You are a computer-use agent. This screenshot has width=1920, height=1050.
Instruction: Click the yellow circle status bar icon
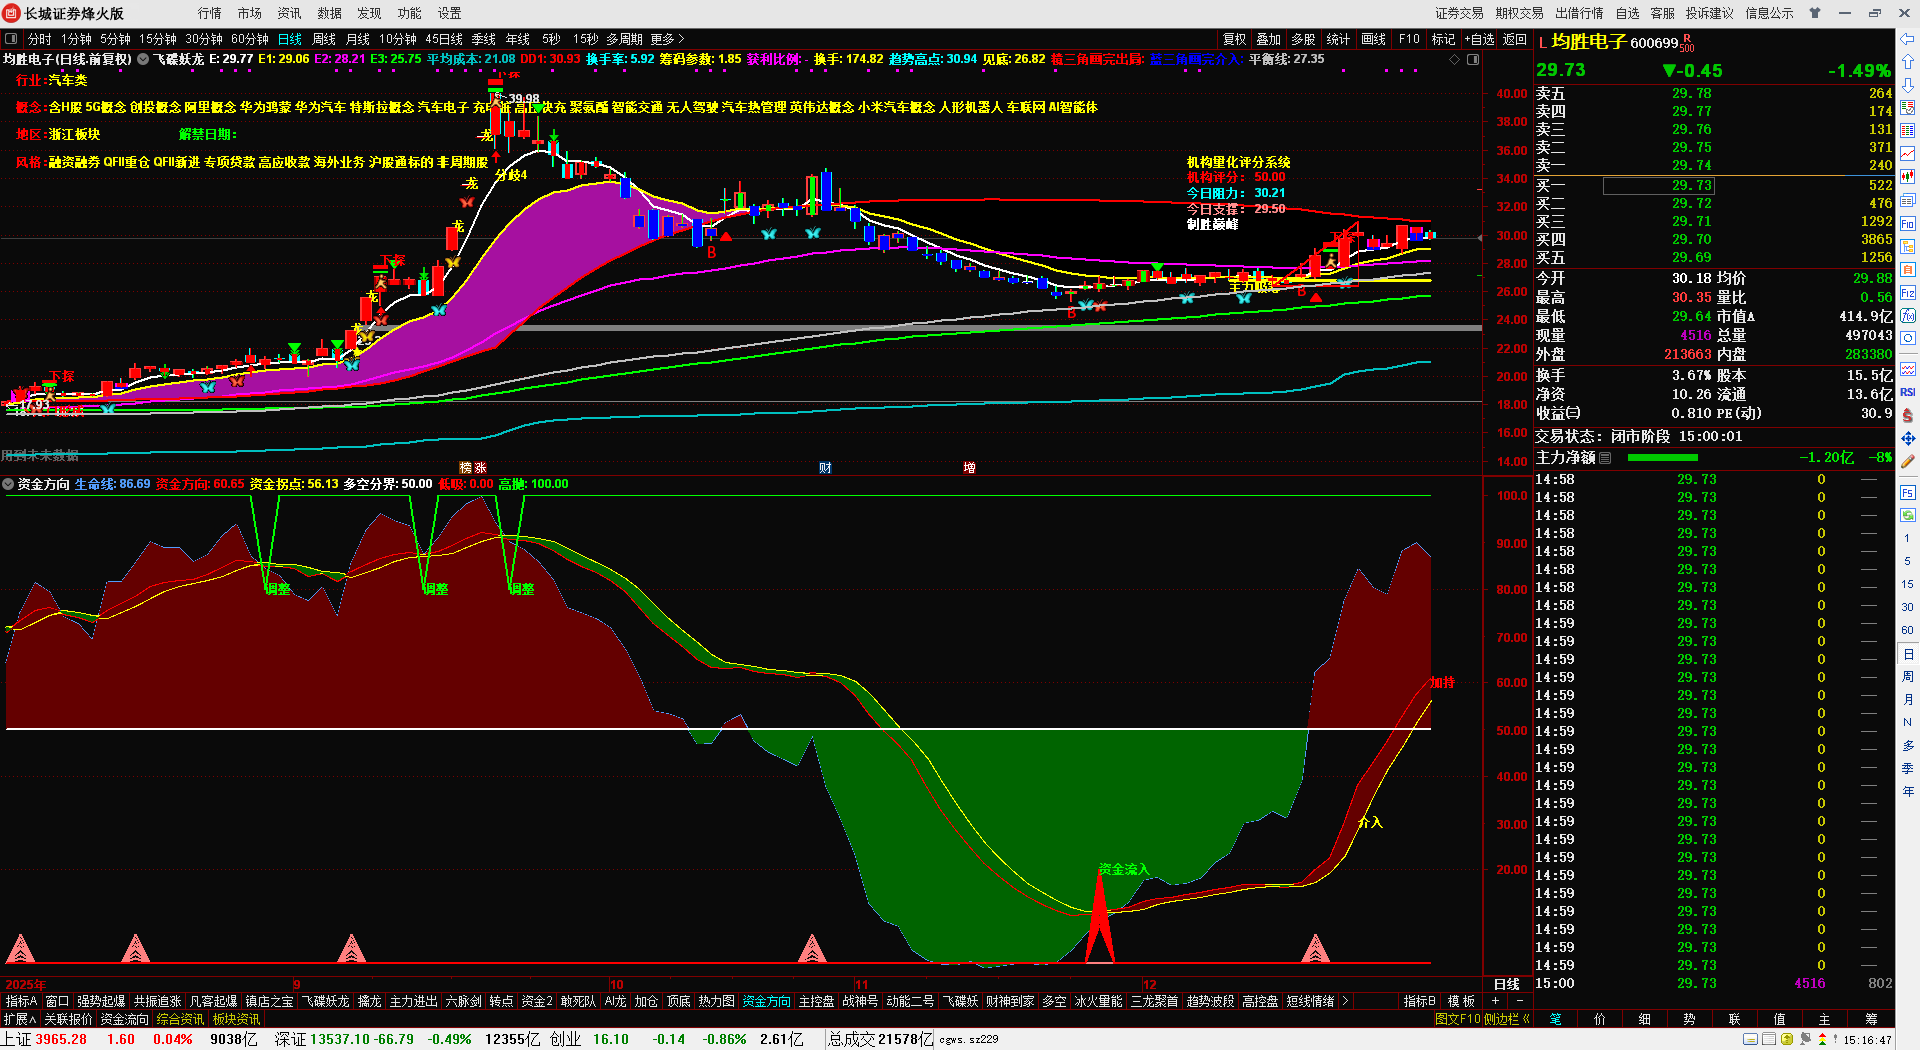point(1786,1040)
